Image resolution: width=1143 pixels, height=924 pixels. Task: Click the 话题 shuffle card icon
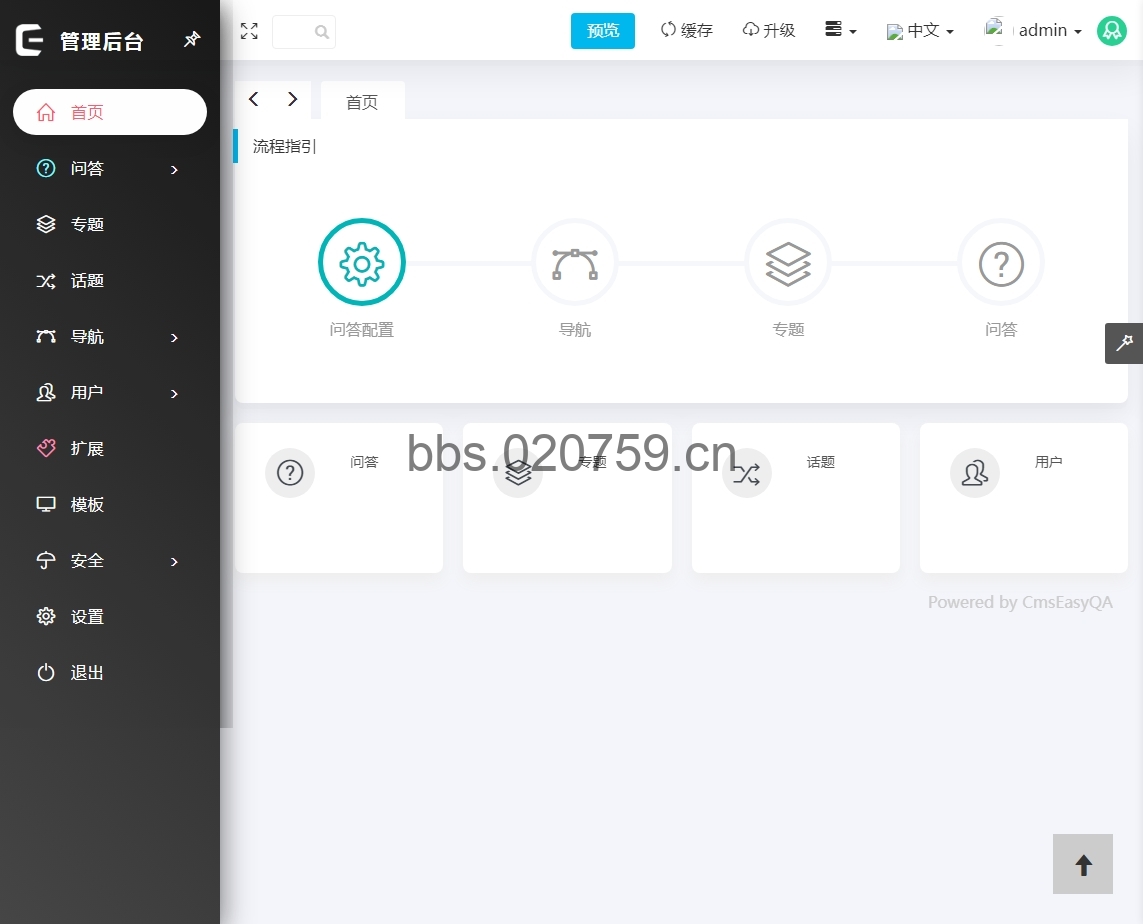click(746, 473)
